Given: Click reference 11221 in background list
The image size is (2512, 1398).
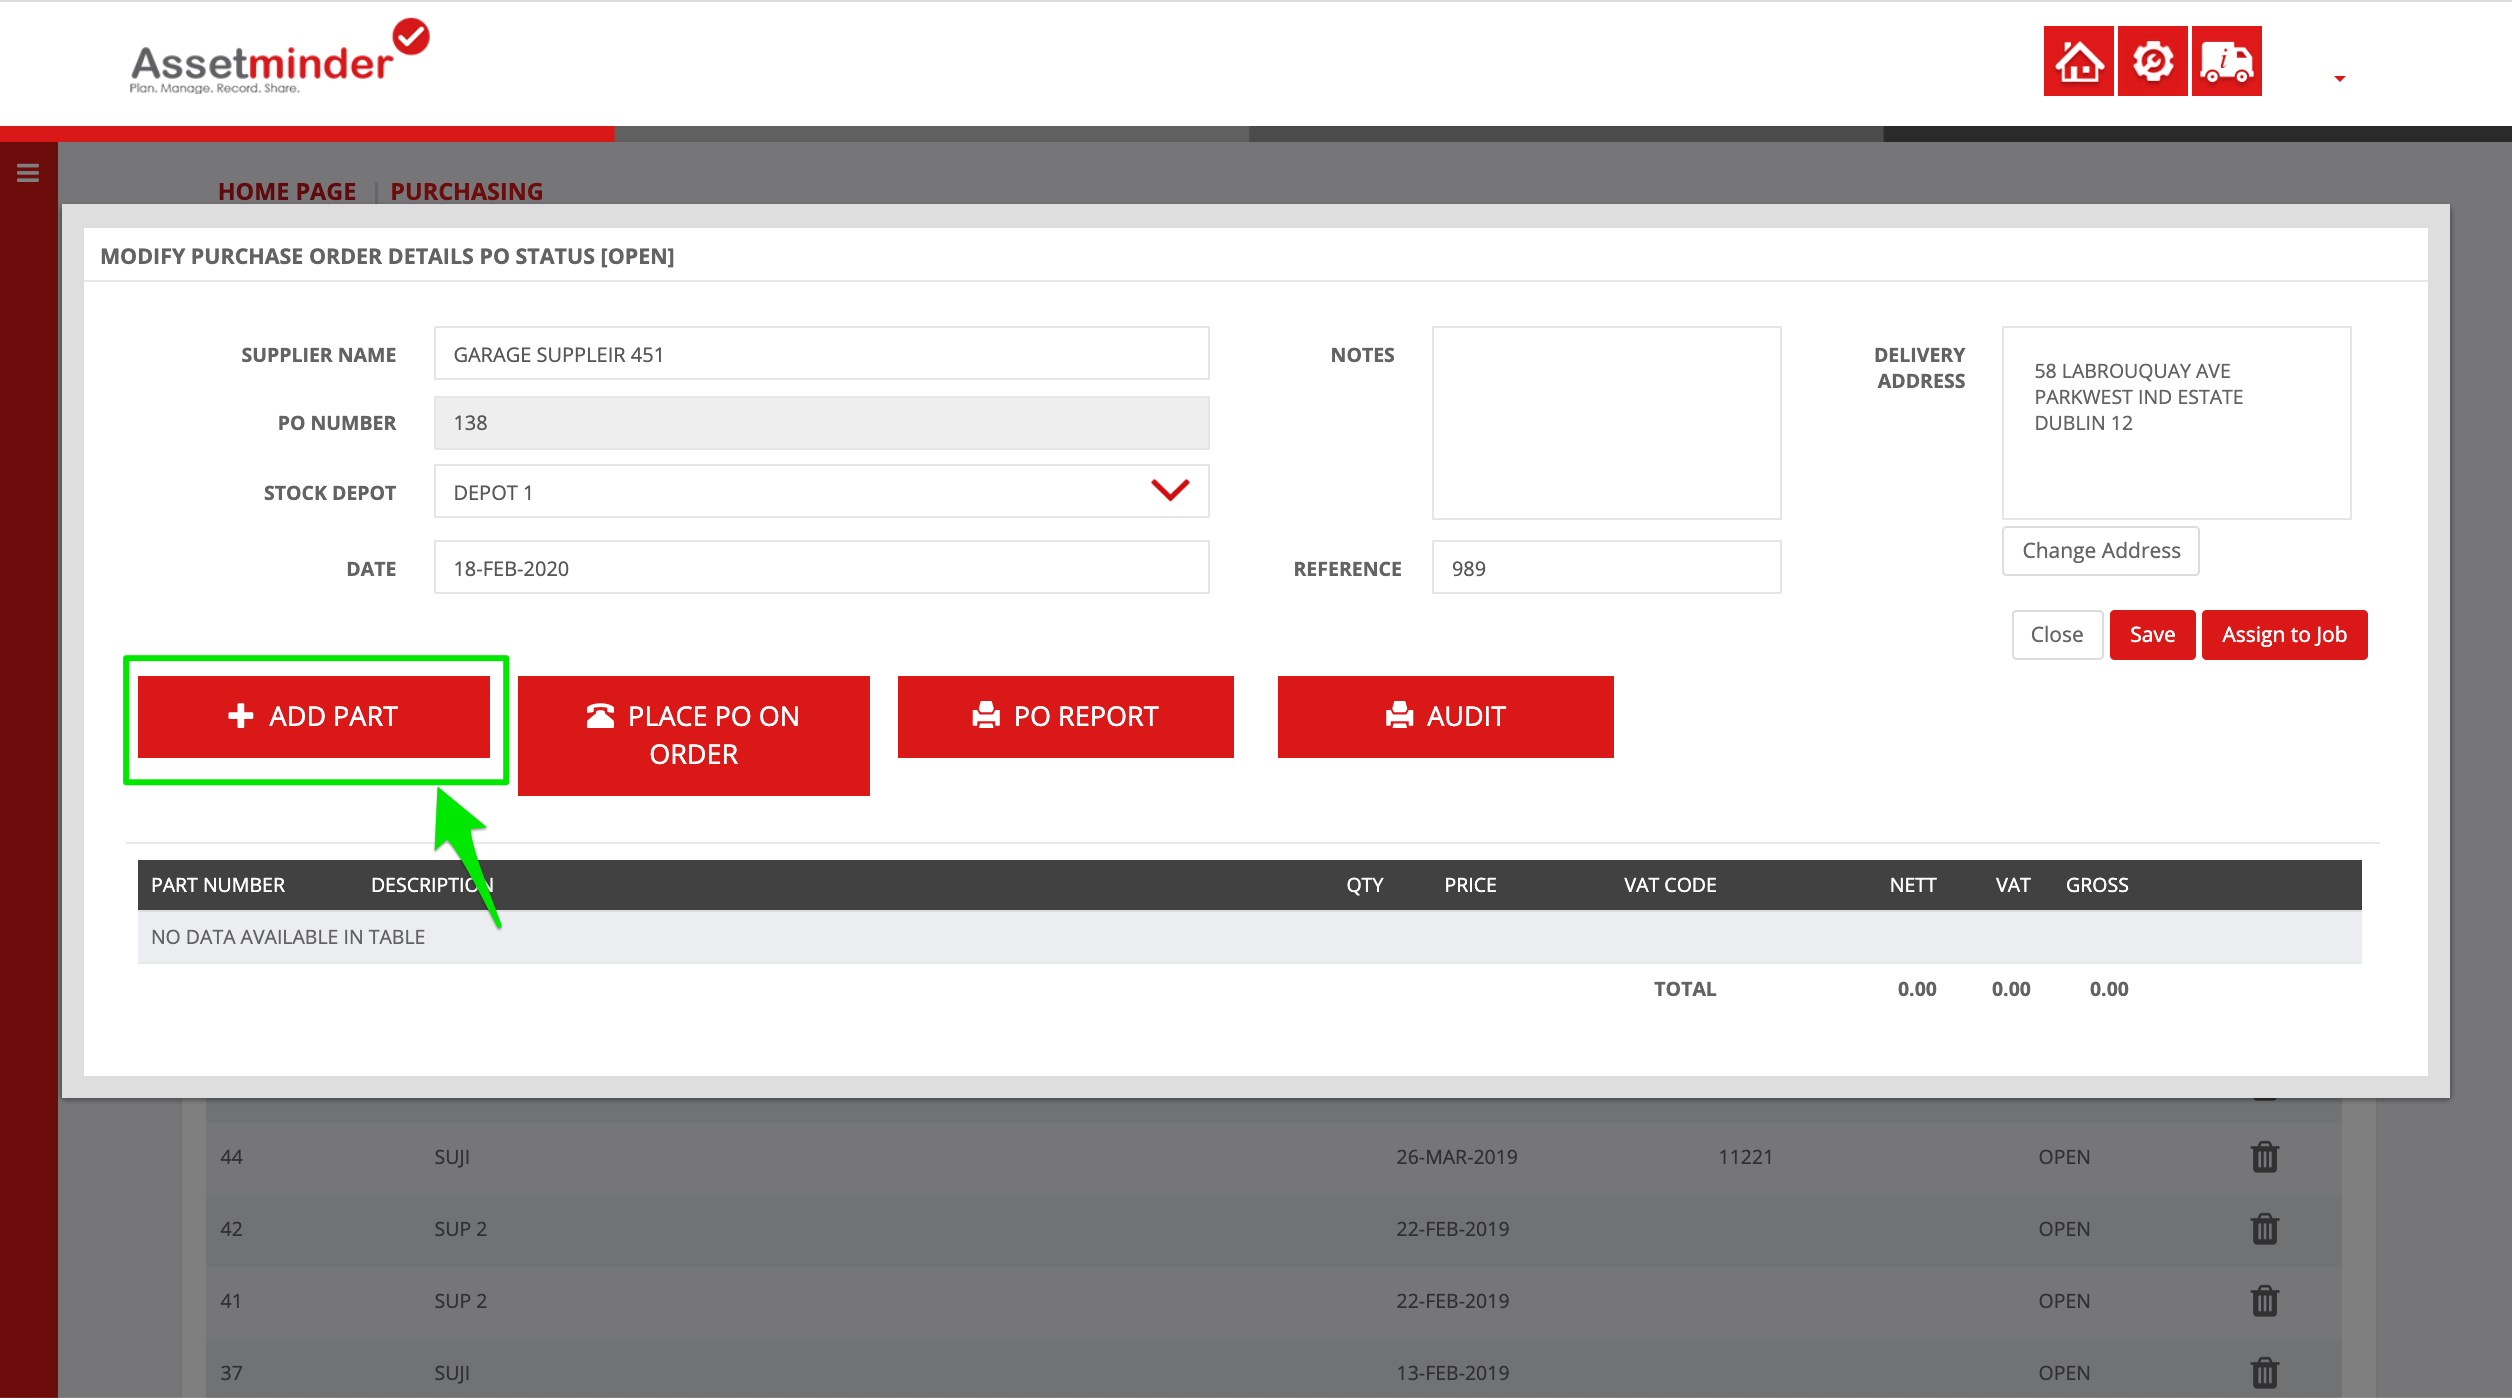Looking at the screenshot, I should click(1745, 1157).
